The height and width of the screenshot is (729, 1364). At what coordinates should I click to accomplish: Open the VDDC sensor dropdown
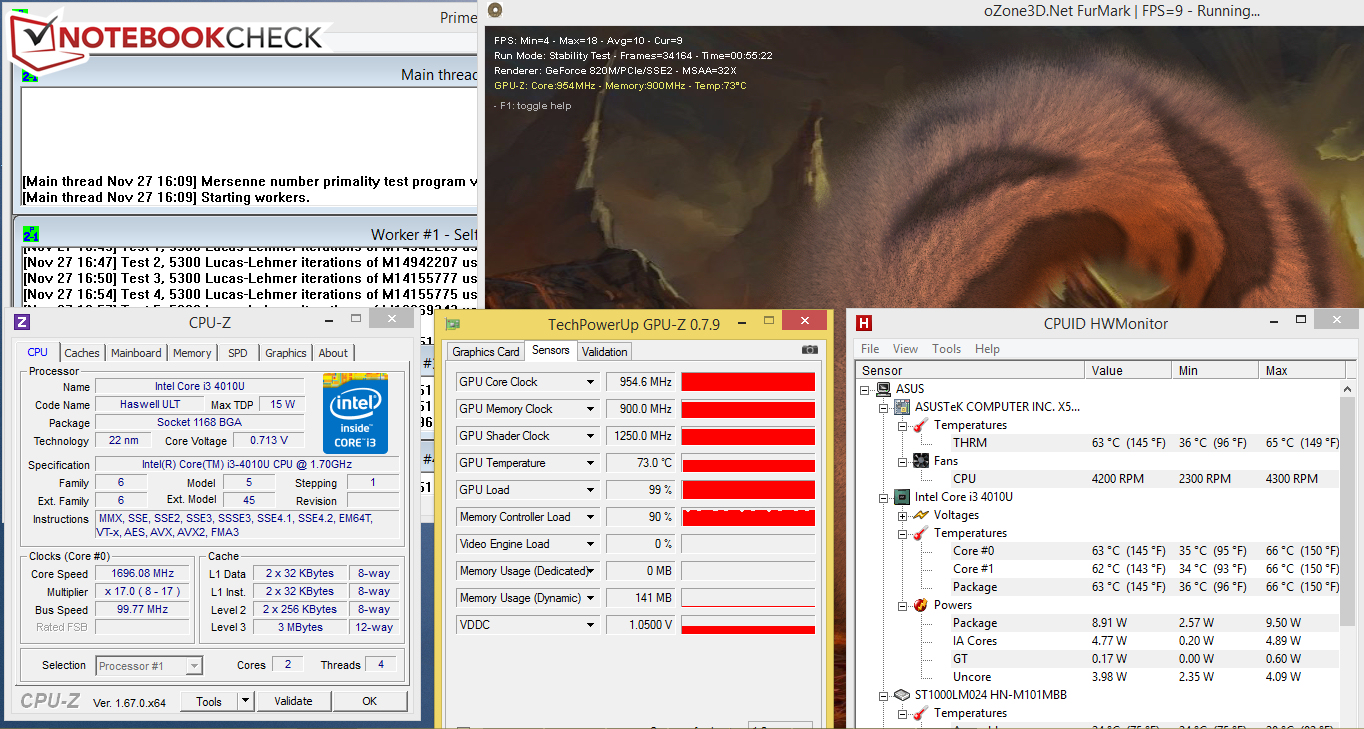591,625
